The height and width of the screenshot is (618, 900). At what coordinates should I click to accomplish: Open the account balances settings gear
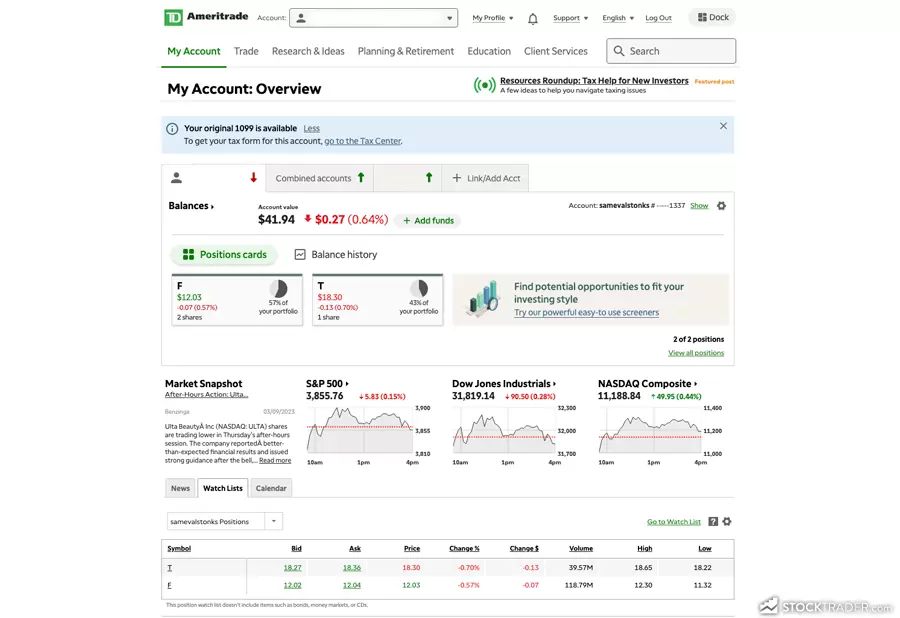point(721,206)
